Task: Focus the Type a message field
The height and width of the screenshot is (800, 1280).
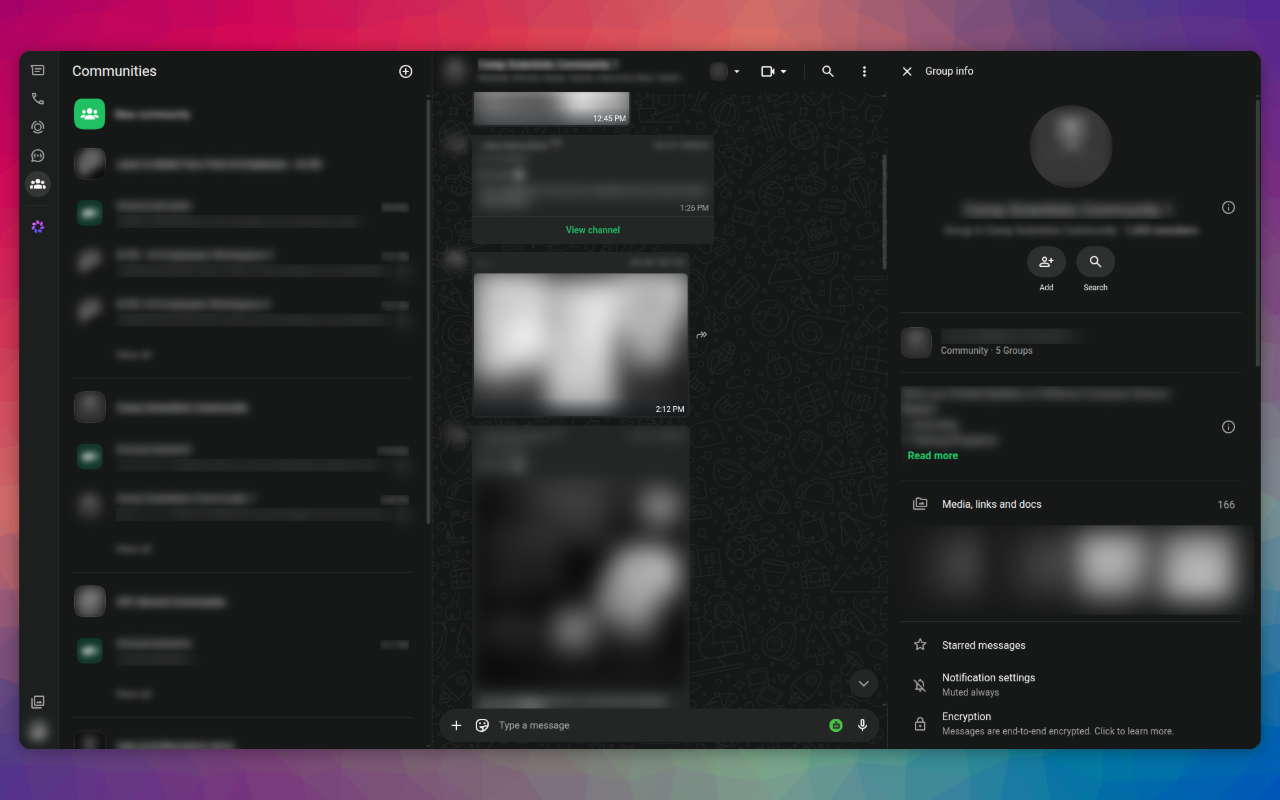Action: click(x=660, y=725)
